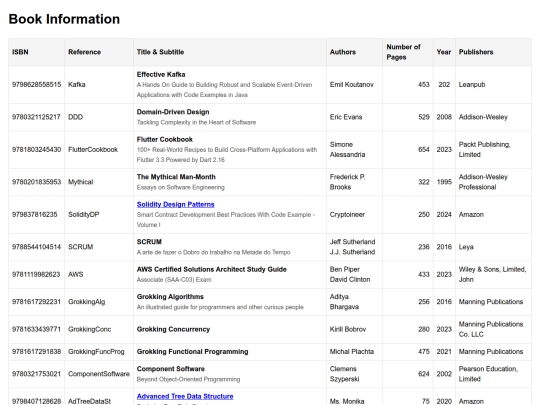Click author Frederick P. Brooks
The height and width of the screenshot is (405, 540).
347,182
